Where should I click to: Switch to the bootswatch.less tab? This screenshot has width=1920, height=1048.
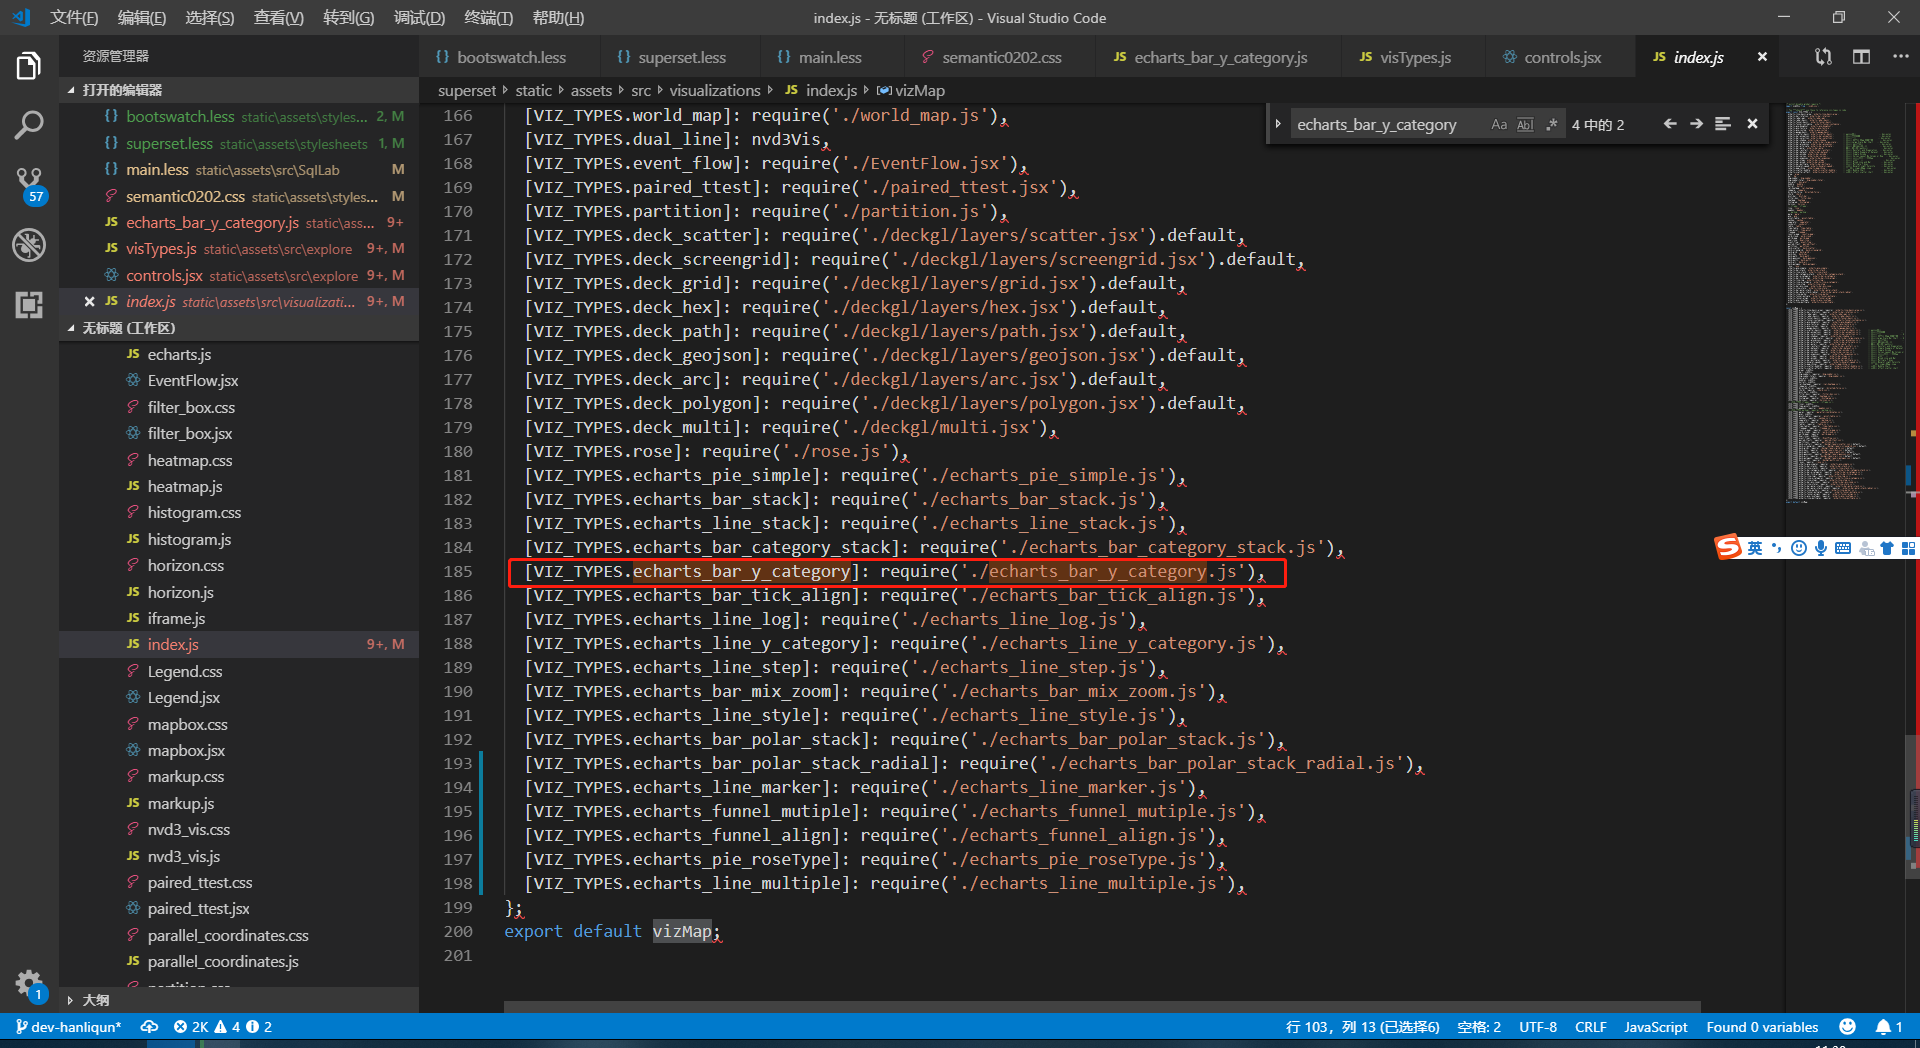[x=510, y=57]
